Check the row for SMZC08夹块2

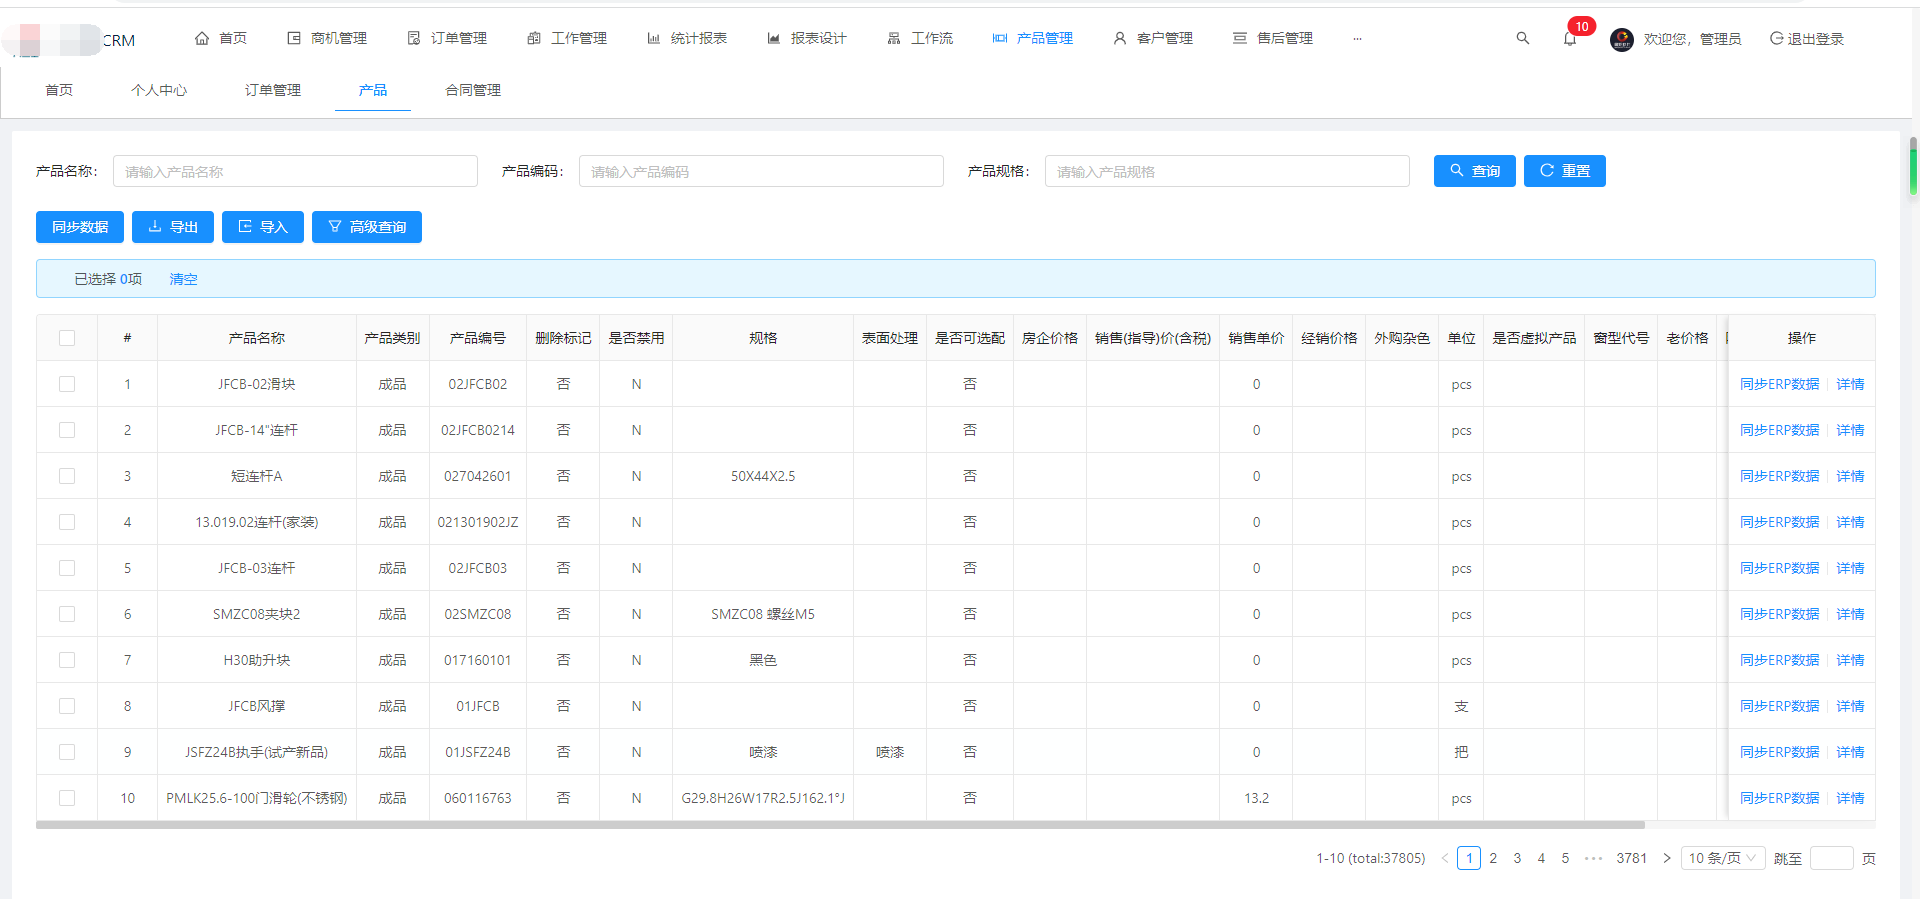tap(67, 614)
